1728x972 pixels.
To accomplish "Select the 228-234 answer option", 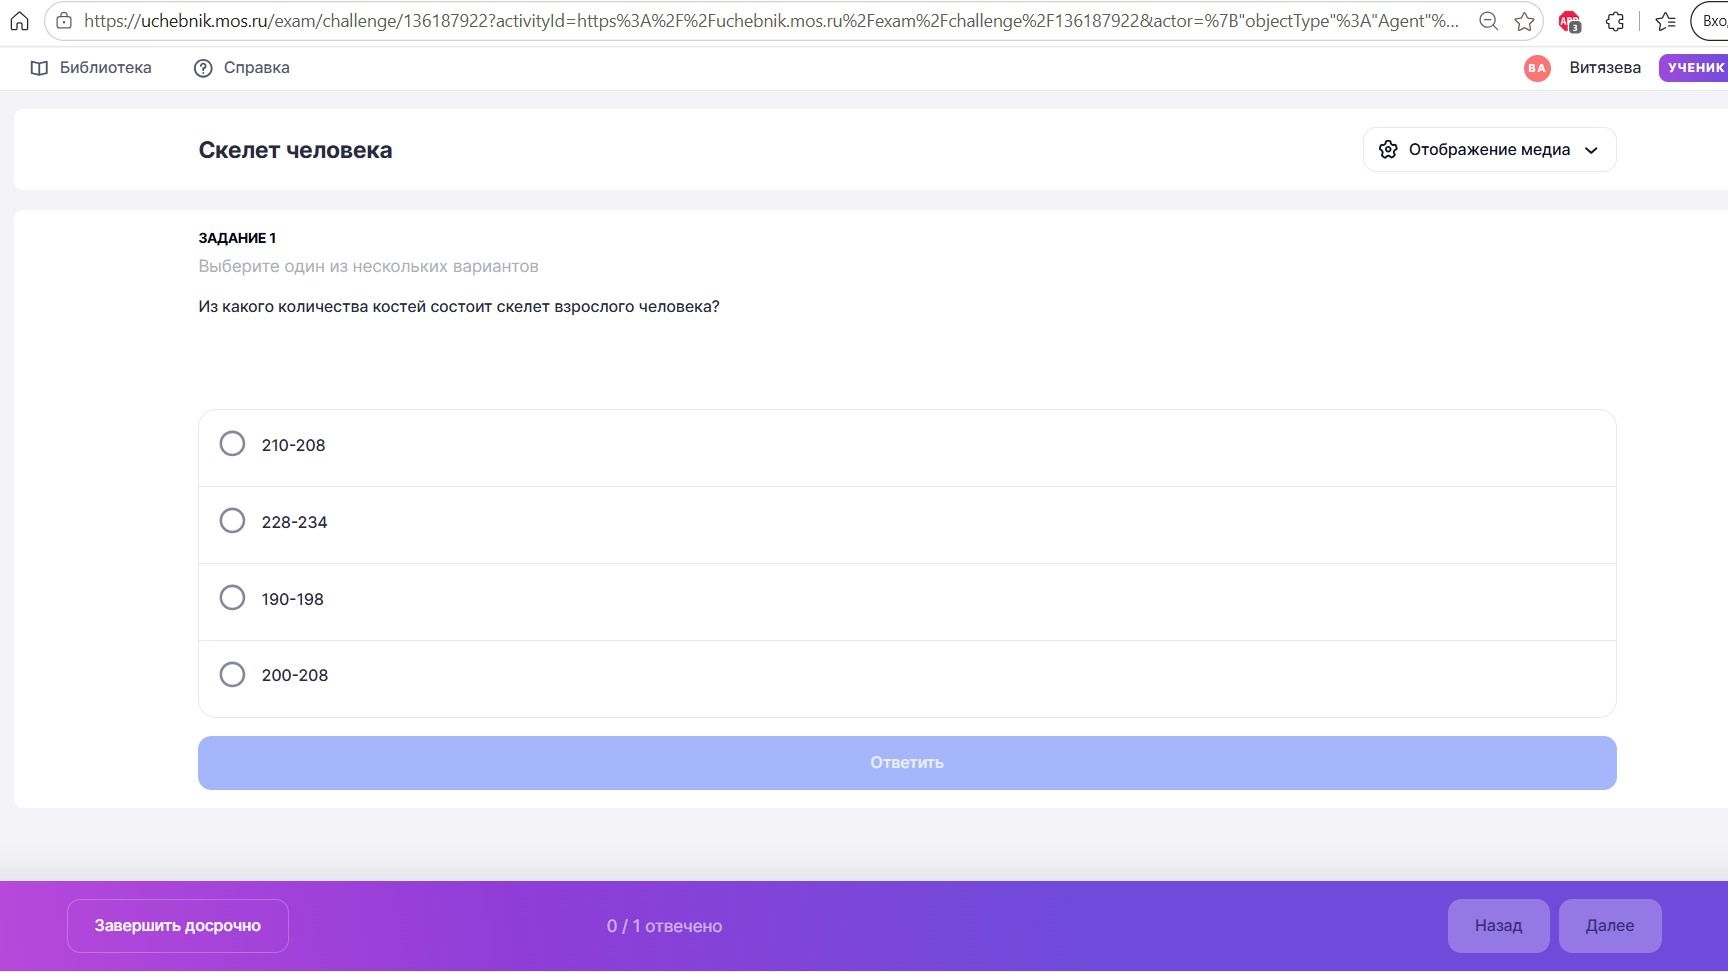I will [x=907, y=524].
